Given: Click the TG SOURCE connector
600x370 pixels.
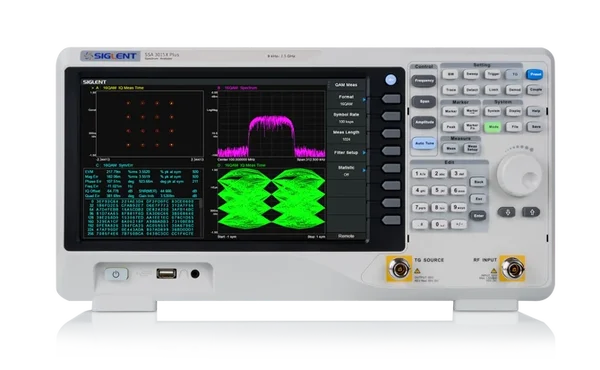Looking at the screenshot, I should [x=399, y=269].
